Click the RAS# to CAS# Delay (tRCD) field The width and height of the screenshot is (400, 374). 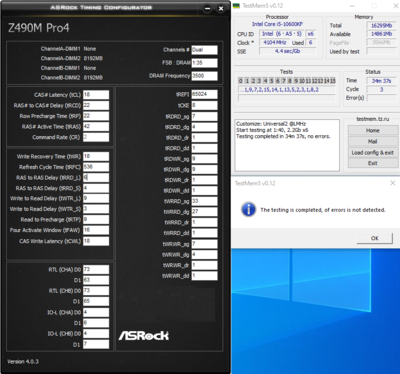coord(96,105)
